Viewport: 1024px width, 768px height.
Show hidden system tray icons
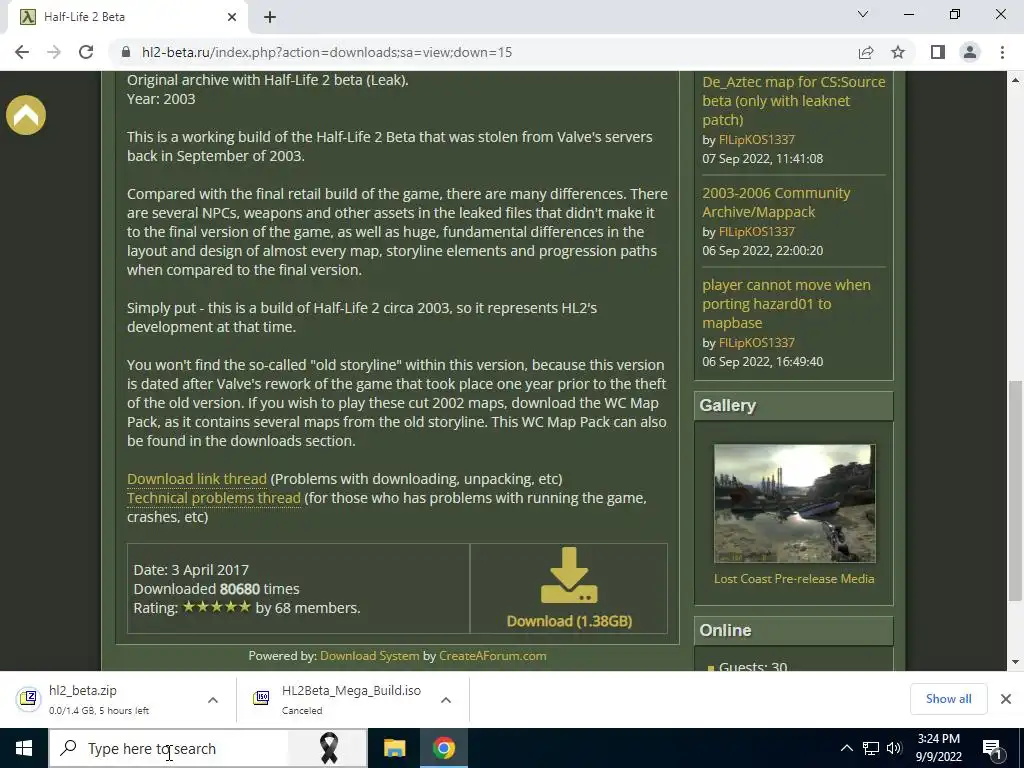point(846,748)
